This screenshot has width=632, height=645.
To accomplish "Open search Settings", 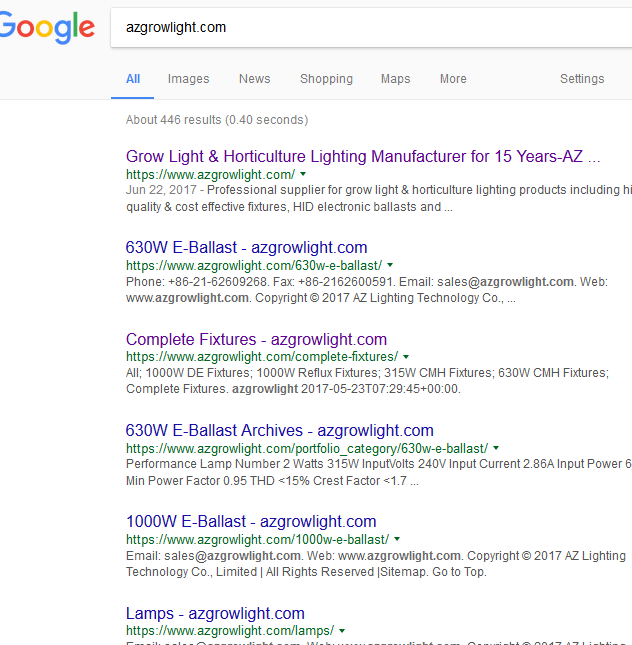I will tap(582, 79).
